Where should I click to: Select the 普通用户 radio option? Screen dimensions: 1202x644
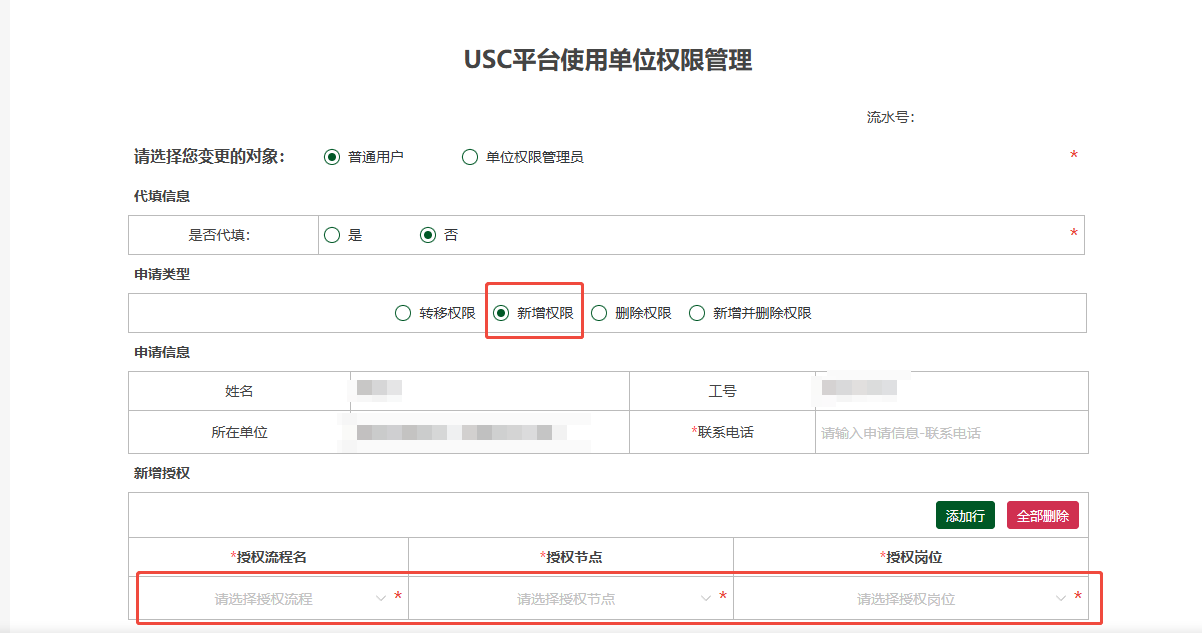[x=332, y=157]
